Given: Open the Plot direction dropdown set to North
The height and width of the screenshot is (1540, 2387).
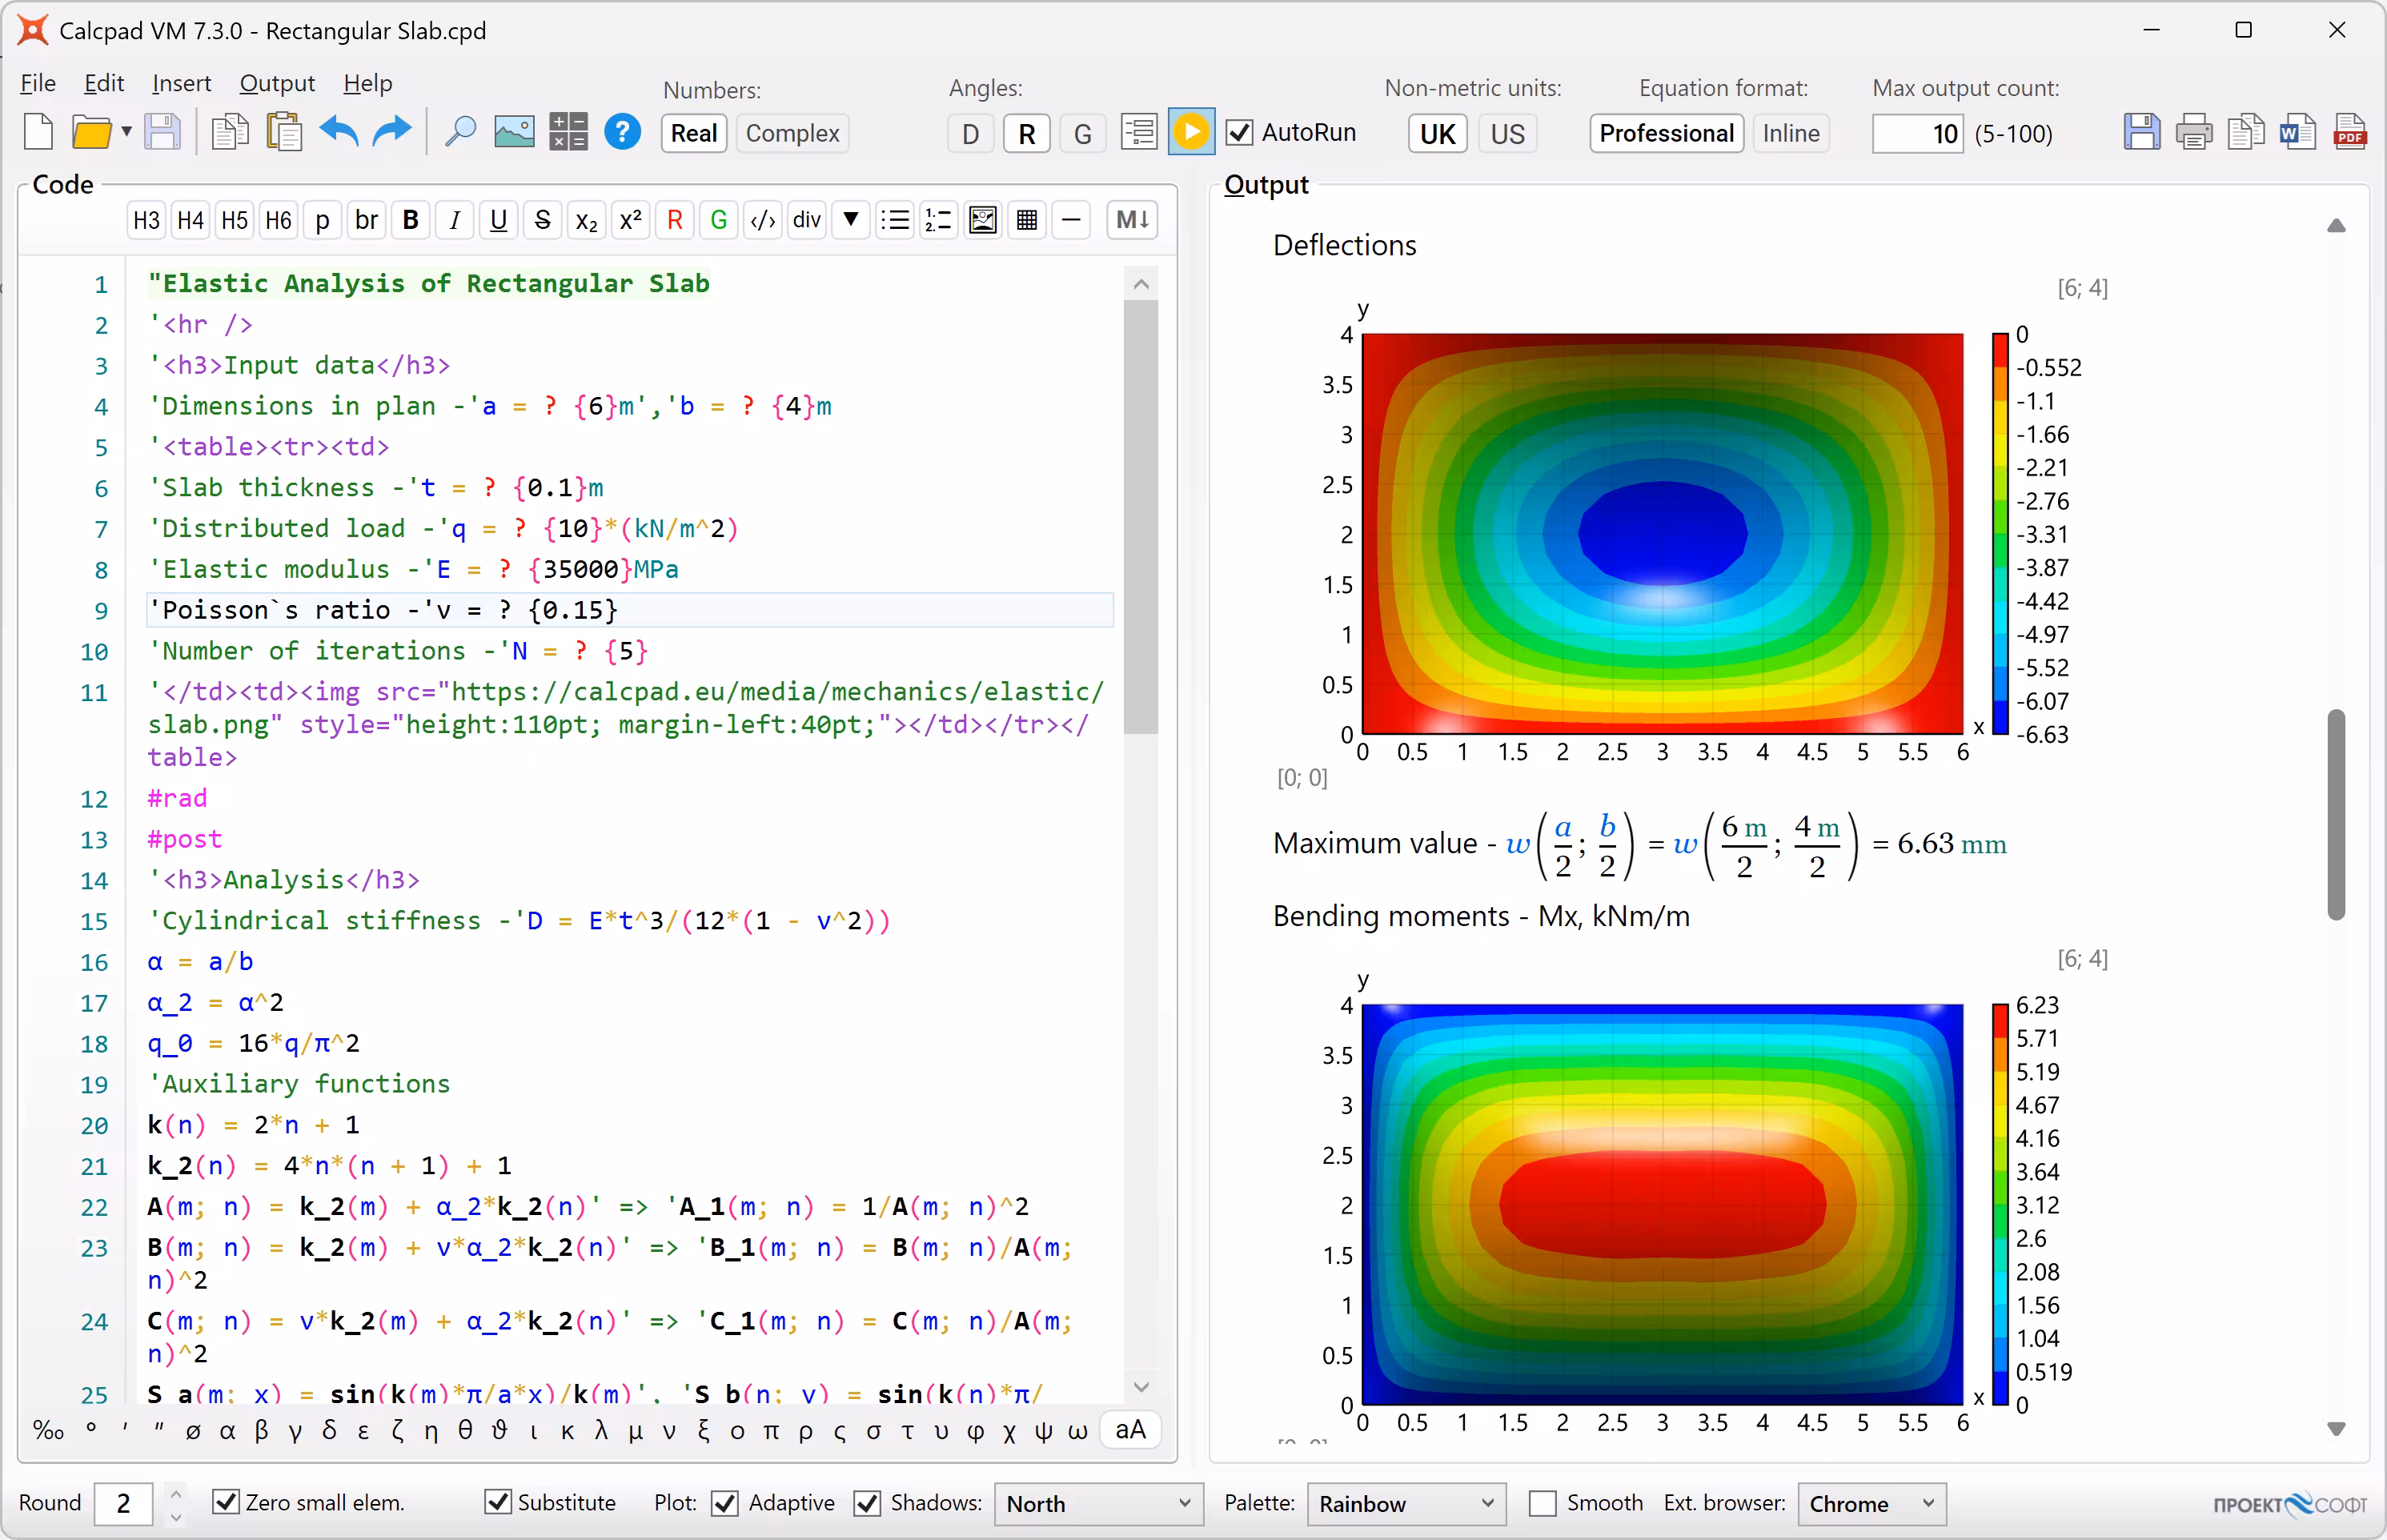Looking at the screenshot, I should (x=1096, y=1503).
